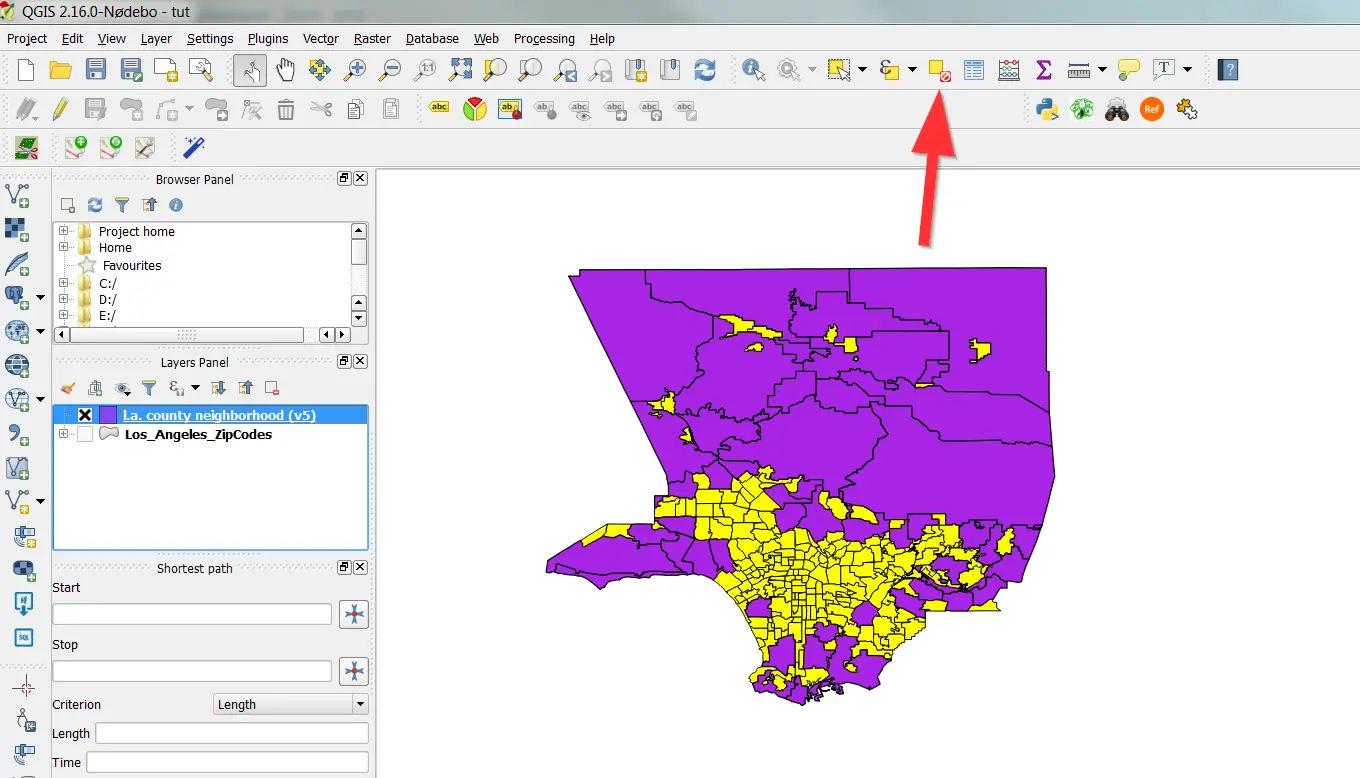Screen dimensions: 1360x778
Task: Click the Zoom Full extent icon
Action: pos(460,70)
